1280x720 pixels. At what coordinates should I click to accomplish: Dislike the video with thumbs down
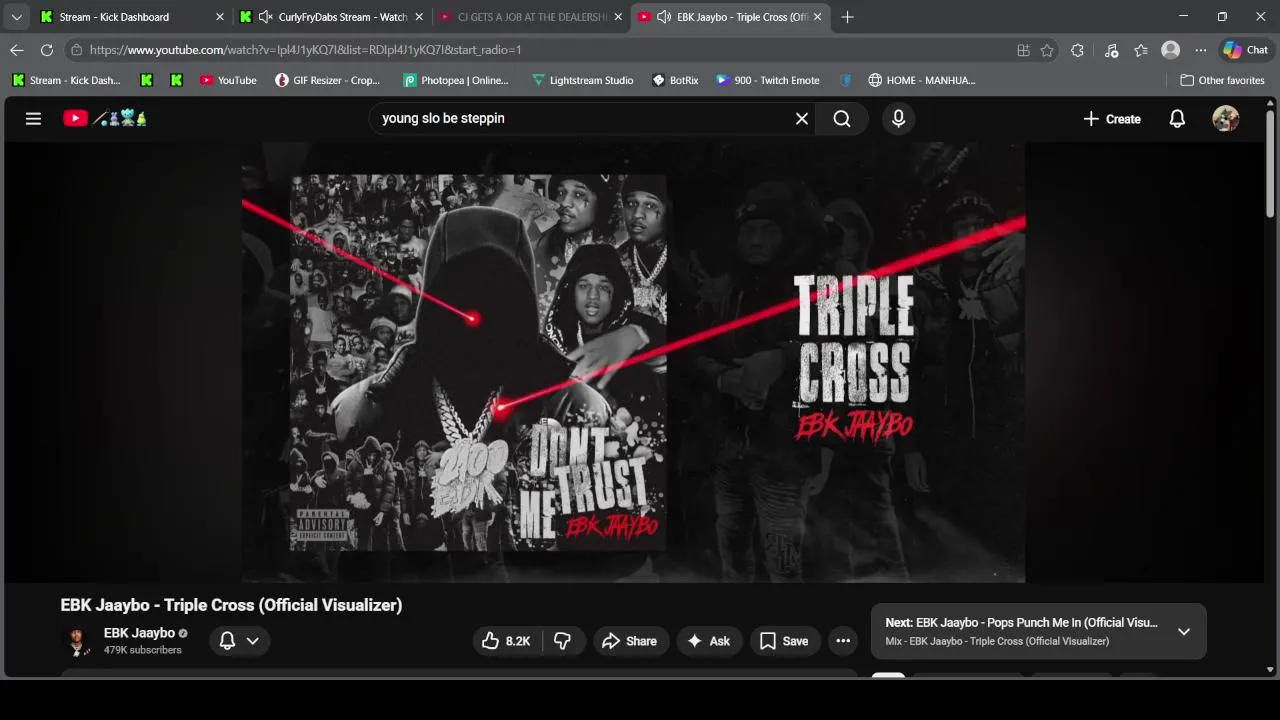click(563, 641)
